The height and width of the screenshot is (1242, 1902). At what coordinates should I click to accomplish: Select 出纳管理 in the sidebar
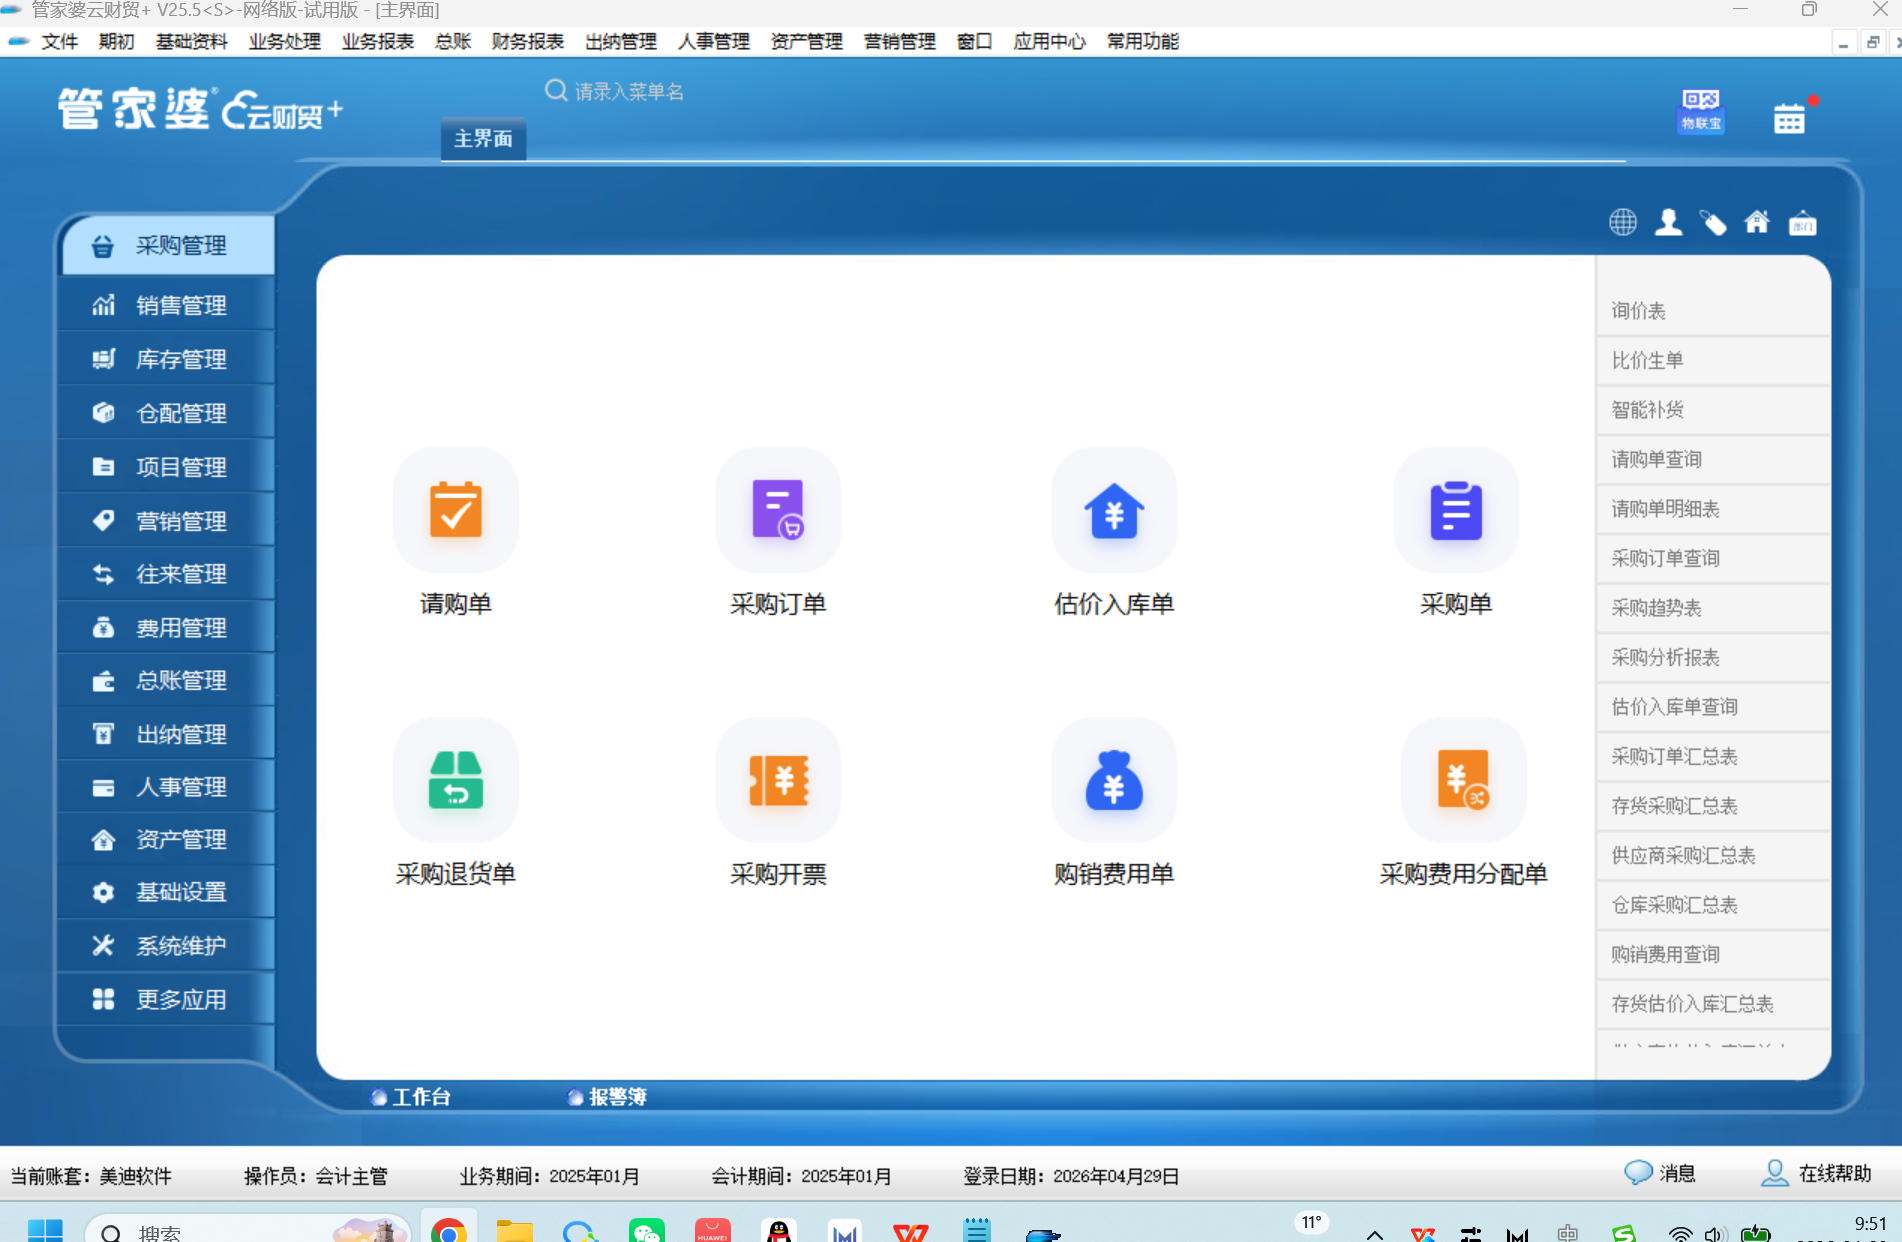tap(166, 733)
